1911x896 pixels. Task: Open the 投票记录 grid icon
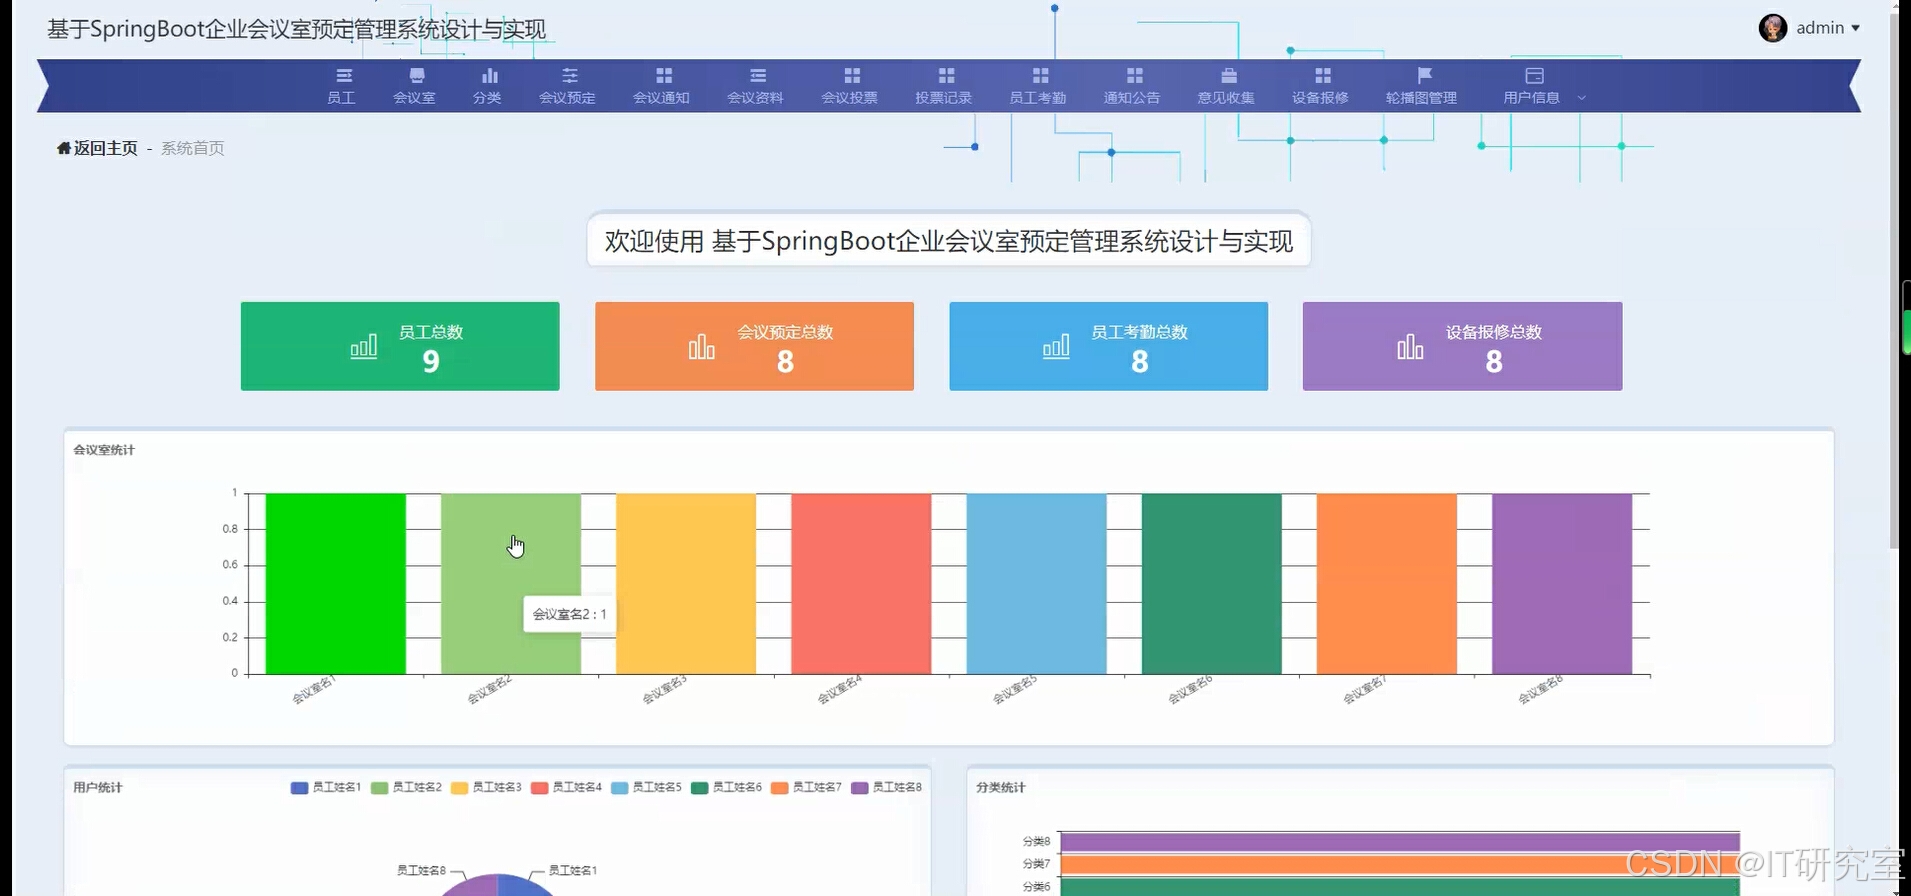coord(946,76)
